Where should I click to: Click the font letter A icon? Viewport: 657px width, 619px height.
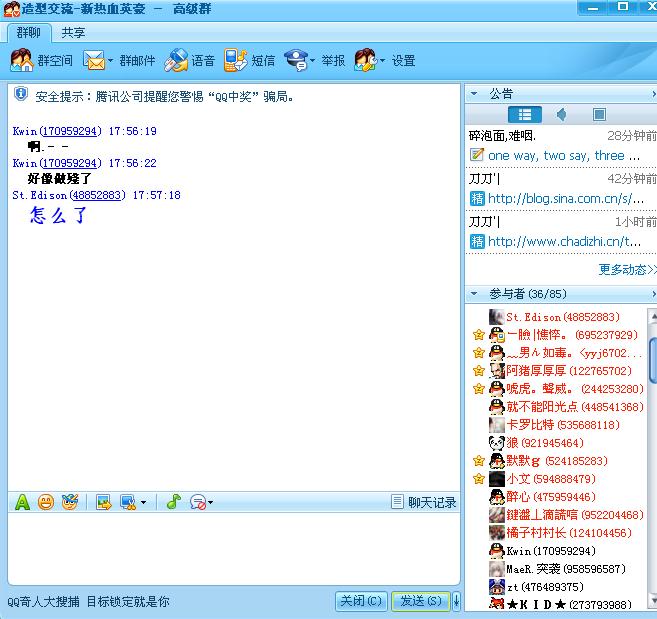(22, 502)
